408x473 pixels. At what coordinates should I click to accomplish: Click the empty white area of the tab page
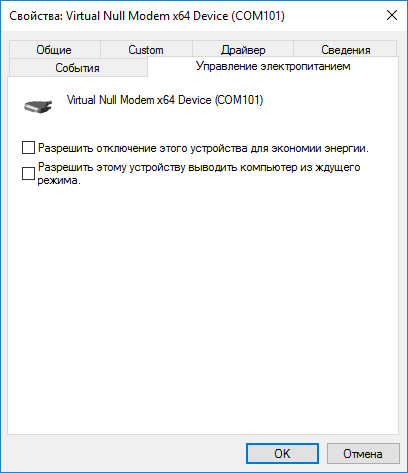(203, 307)
